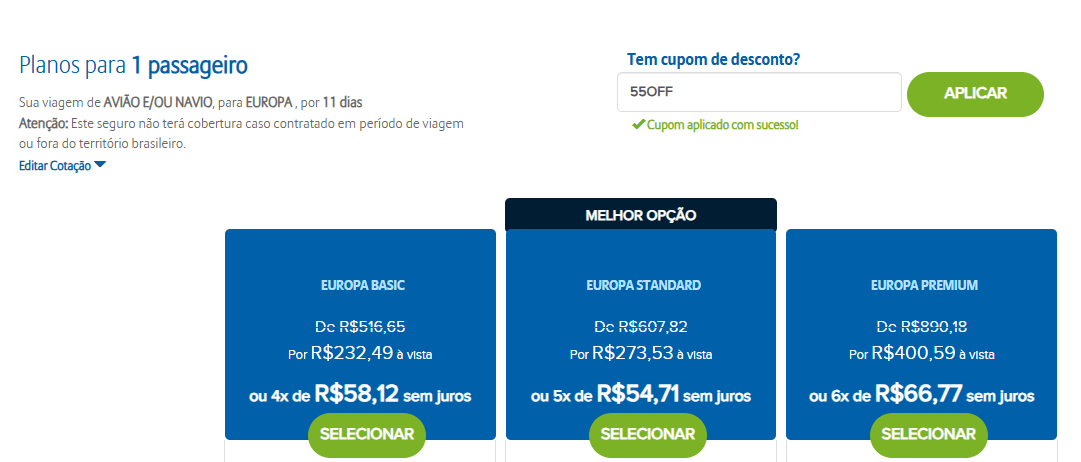
Task: Click the Europa Standard plan title
Action: click(x=643, y=285)
